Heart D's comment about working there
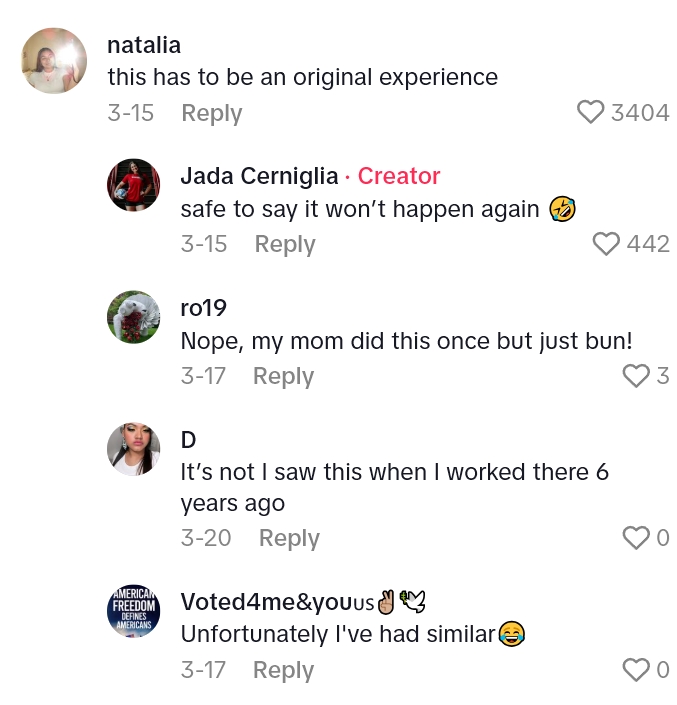677x705 pixels. click(x=636, y=538)
